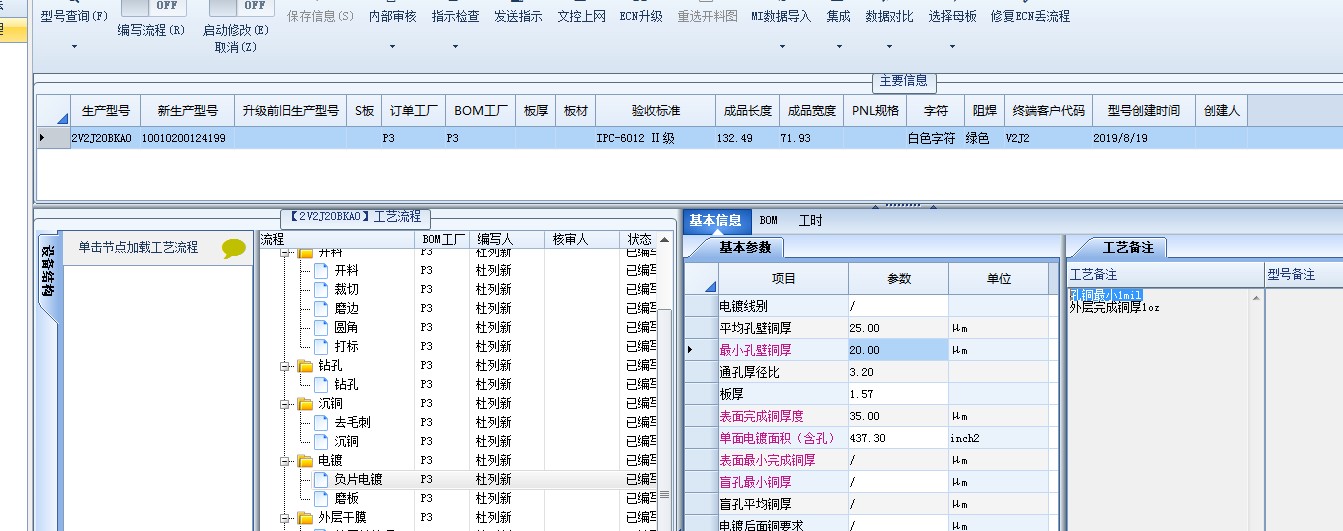The width and height of the screenshot is (1343, 531).
Task: Click the 编写人 column header in tree
Action: (x=506, y=240)
